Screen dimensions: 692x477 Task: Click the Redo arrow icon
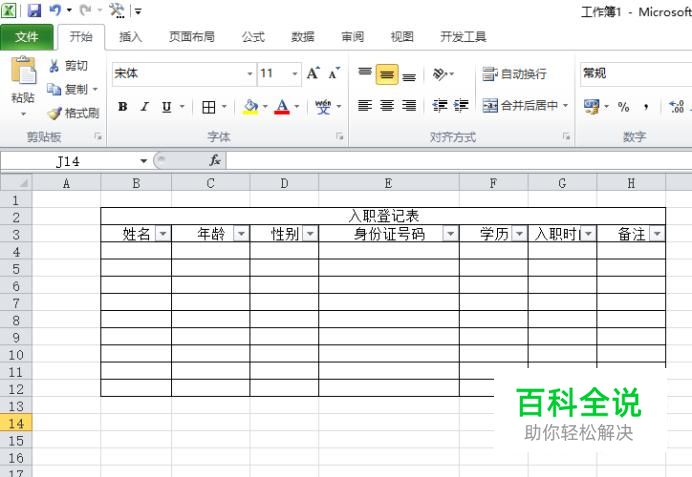click(x=86, y=10)
